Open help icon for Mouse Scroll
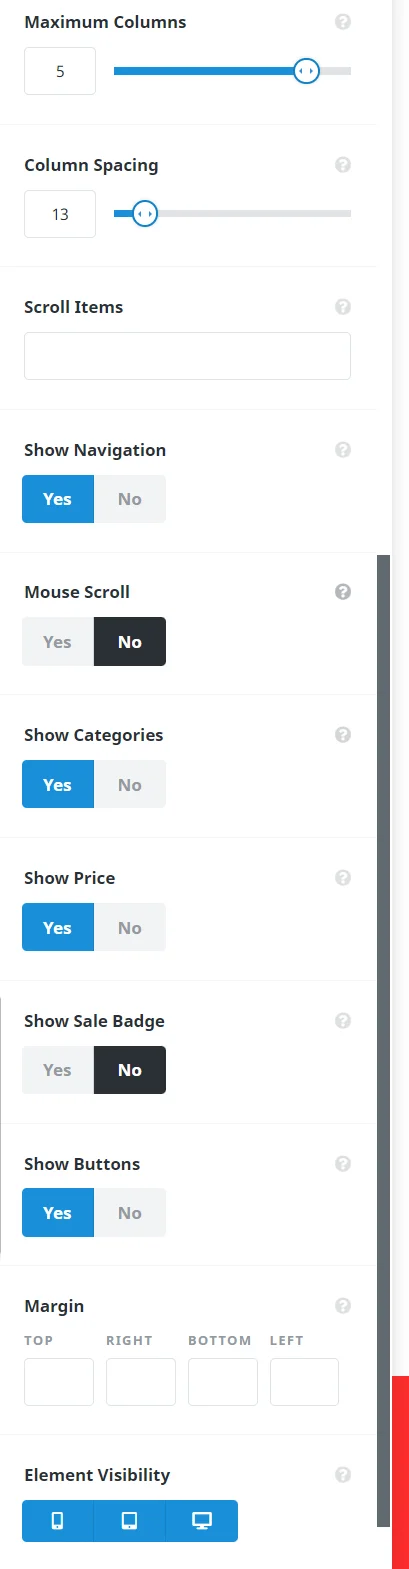Image resolution: width=409 pixels, height=1569 pixels. point(343,592)
